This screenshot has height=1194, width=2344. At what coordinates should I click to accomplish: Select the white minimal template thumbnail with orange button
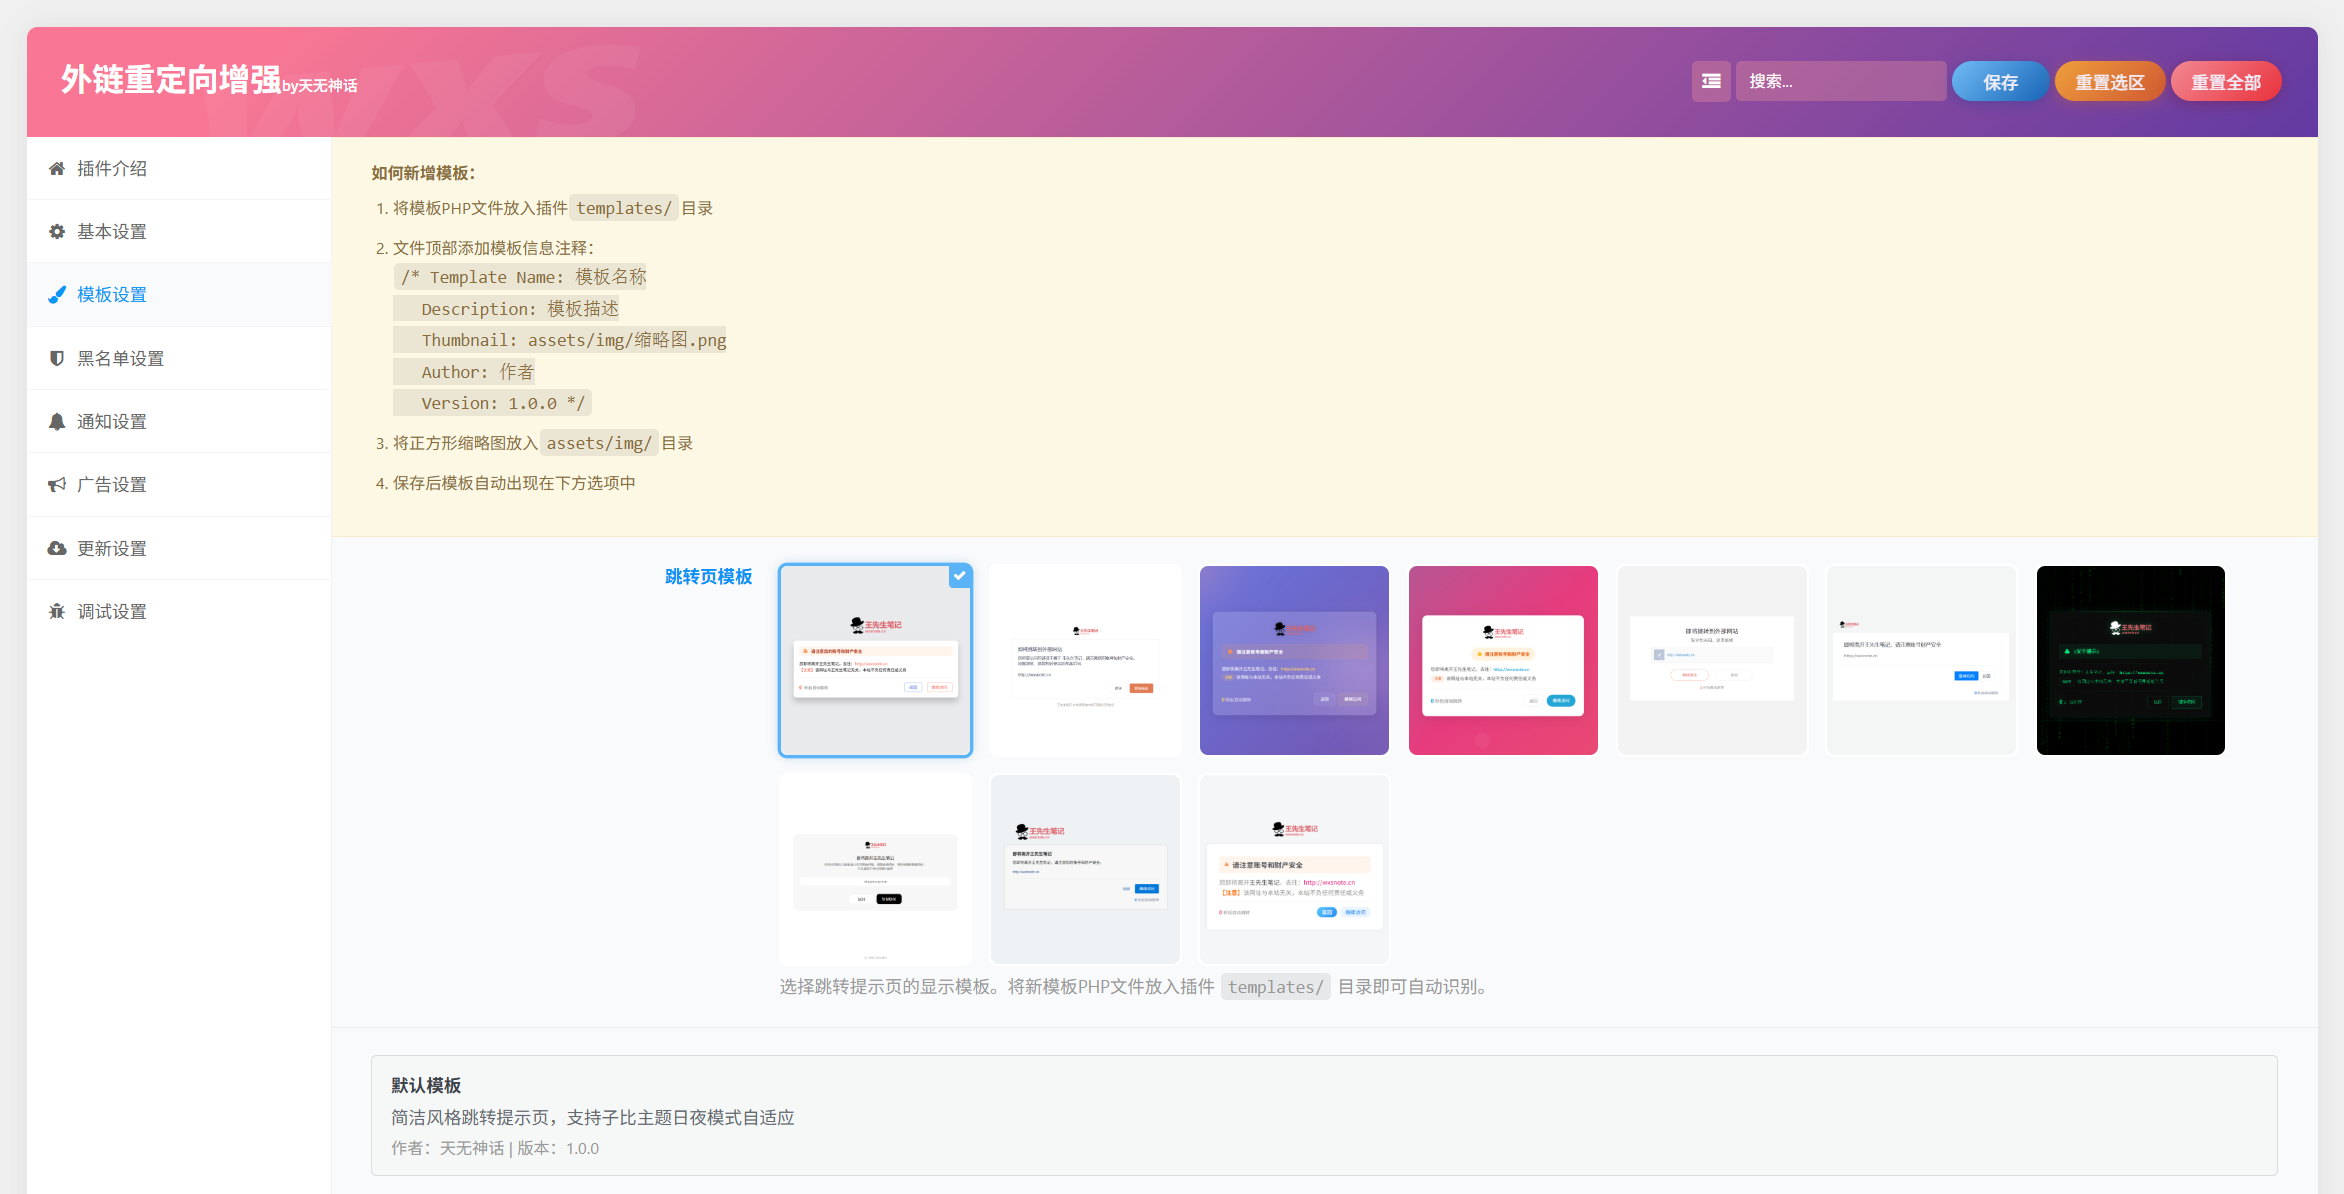coord(1085,660)
